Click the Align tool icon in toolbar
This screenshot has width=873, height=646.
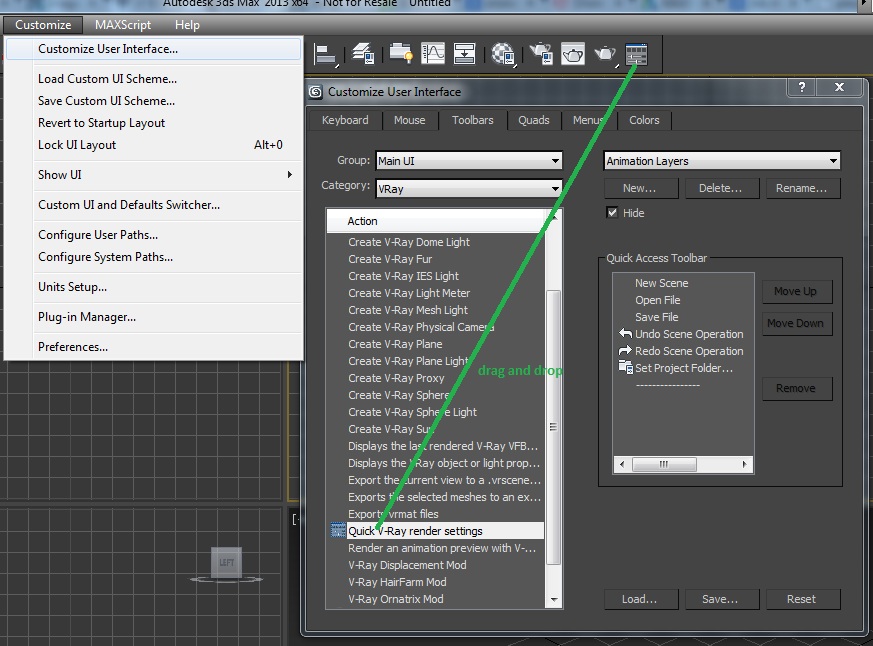pos(325,55)
